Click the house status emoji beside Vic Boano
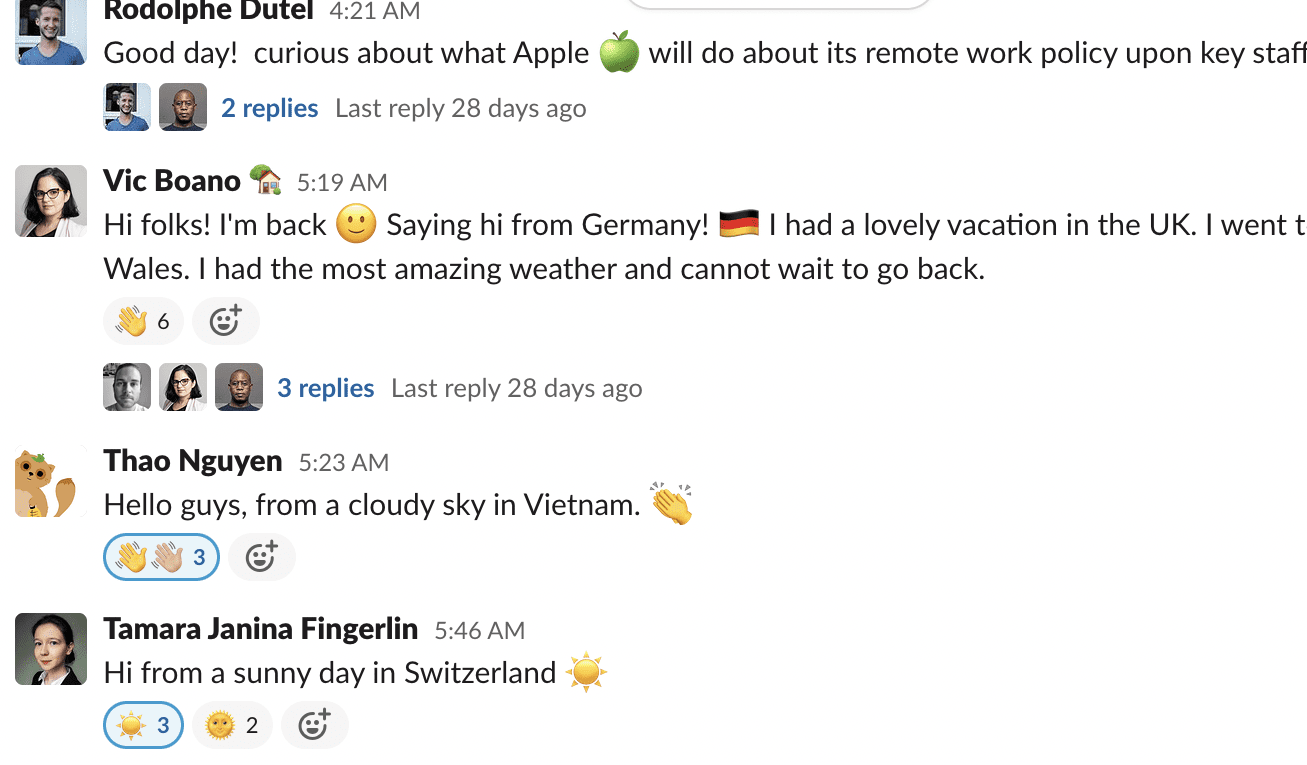Image resolution: width=1307 pixels, height=765 pixels. click(x=265, y=181)
